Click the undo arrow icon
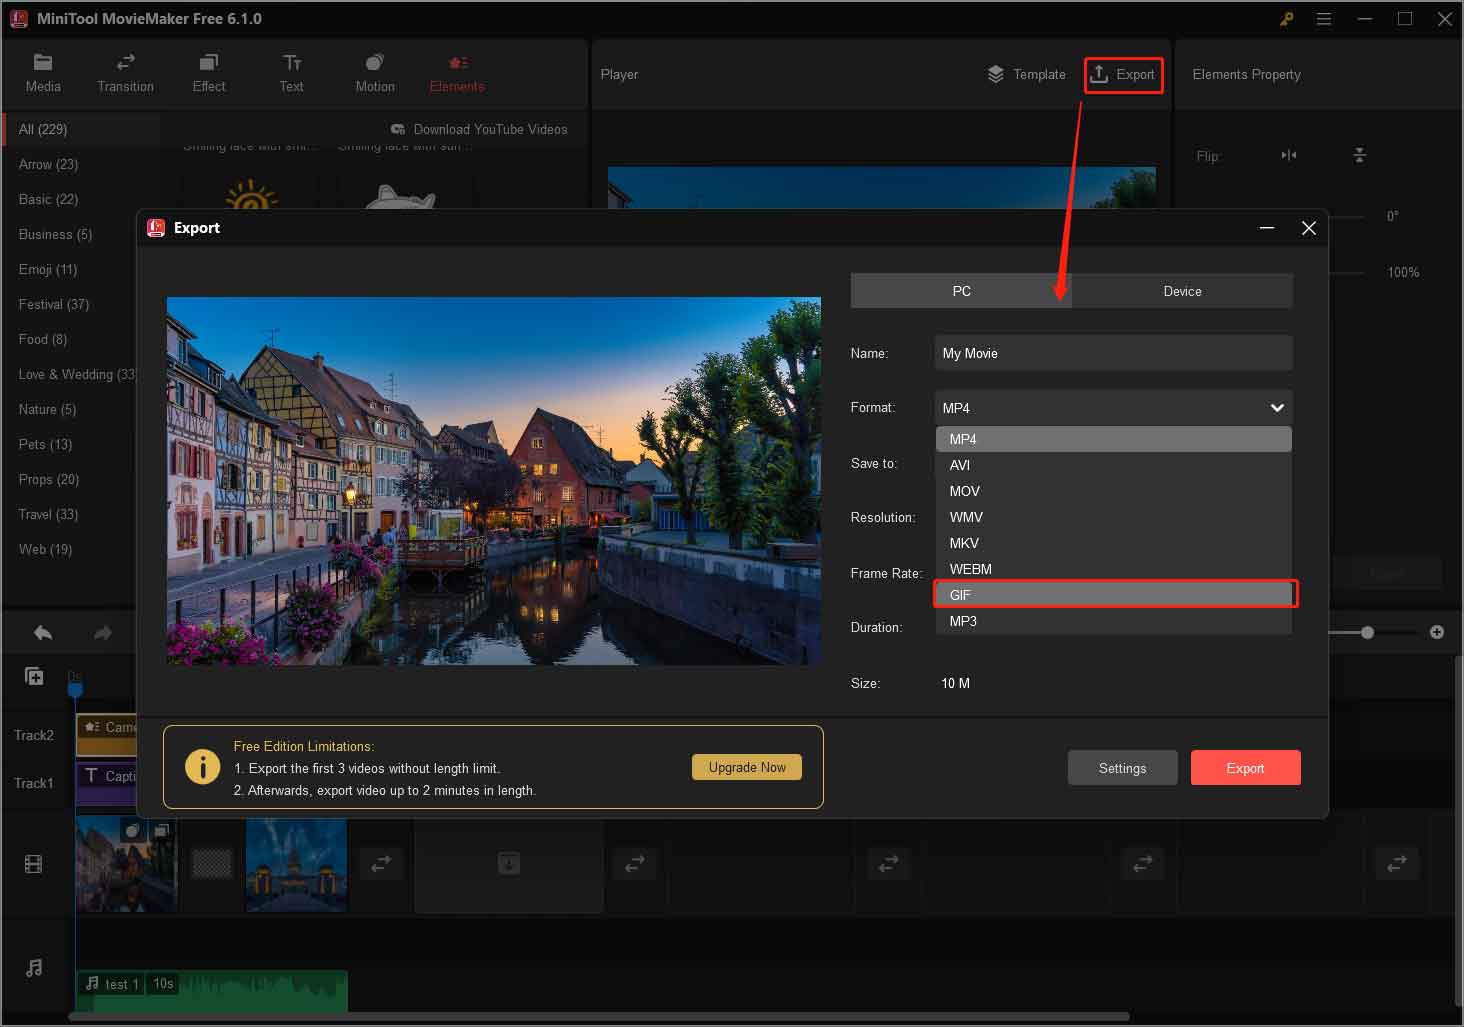1464x1027 pixels. 43,632
